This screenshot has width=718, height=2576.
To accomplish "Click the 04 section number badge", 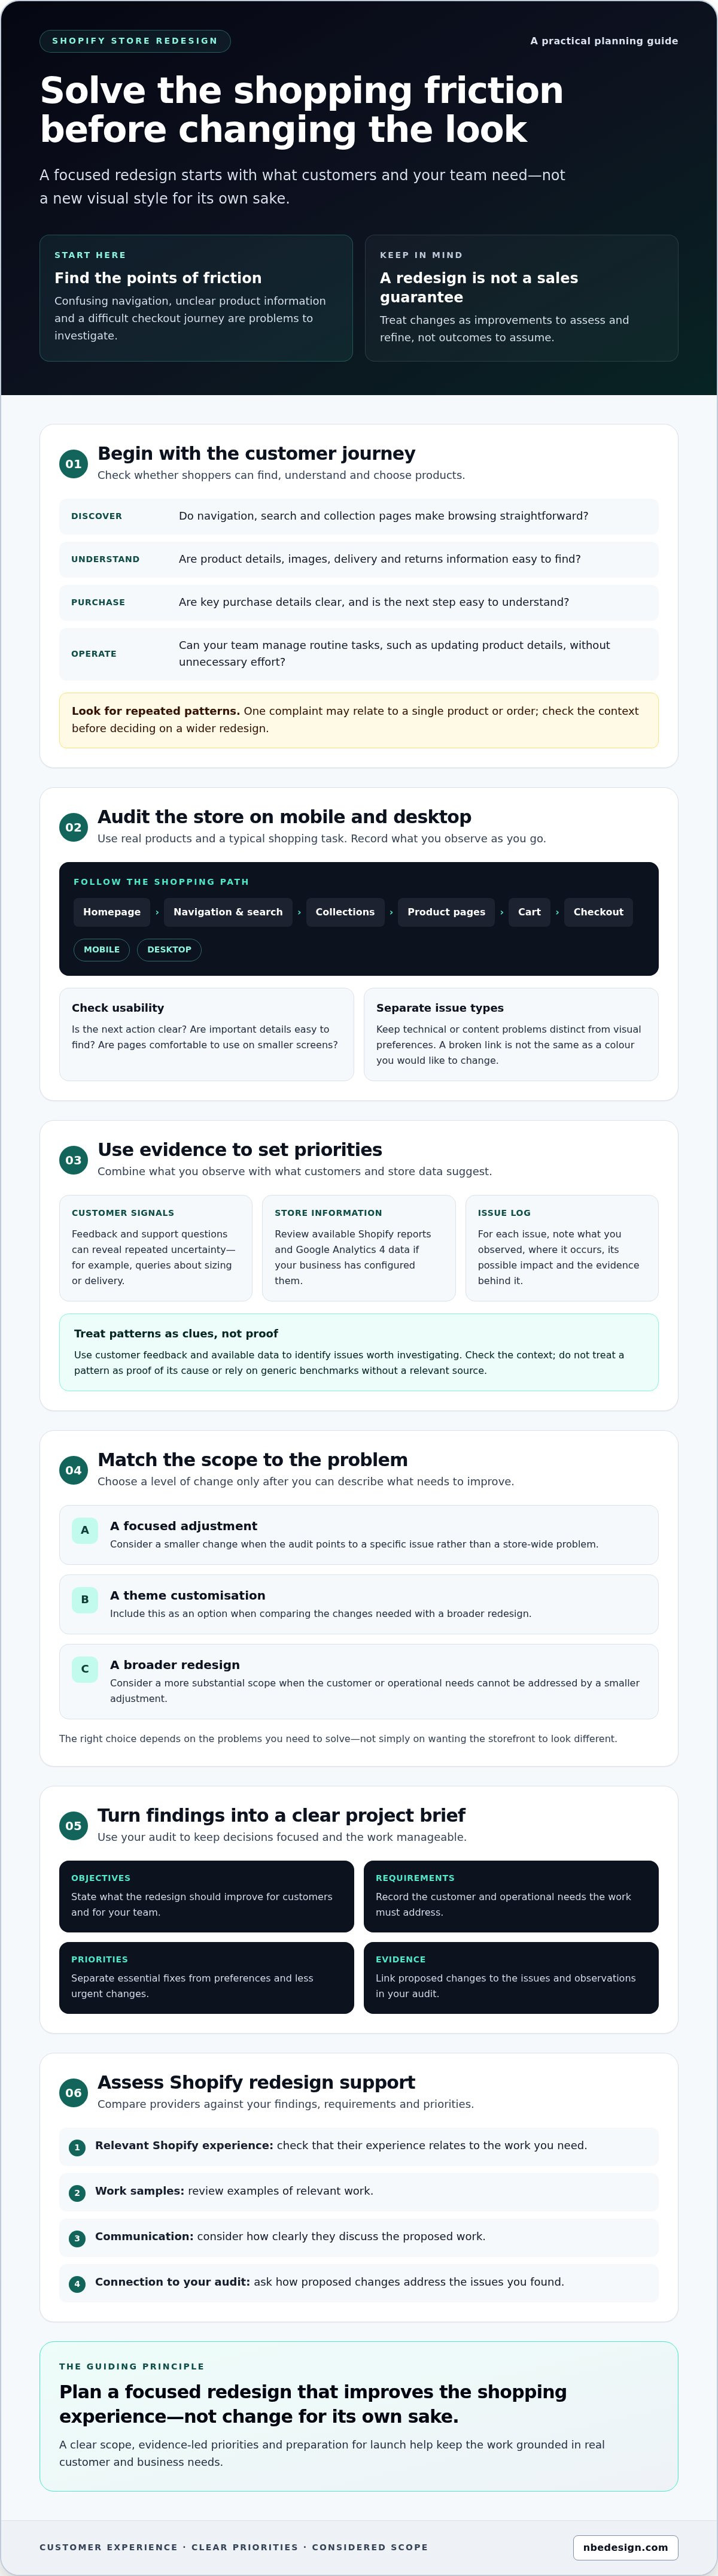I will [x=73, y=1470].
